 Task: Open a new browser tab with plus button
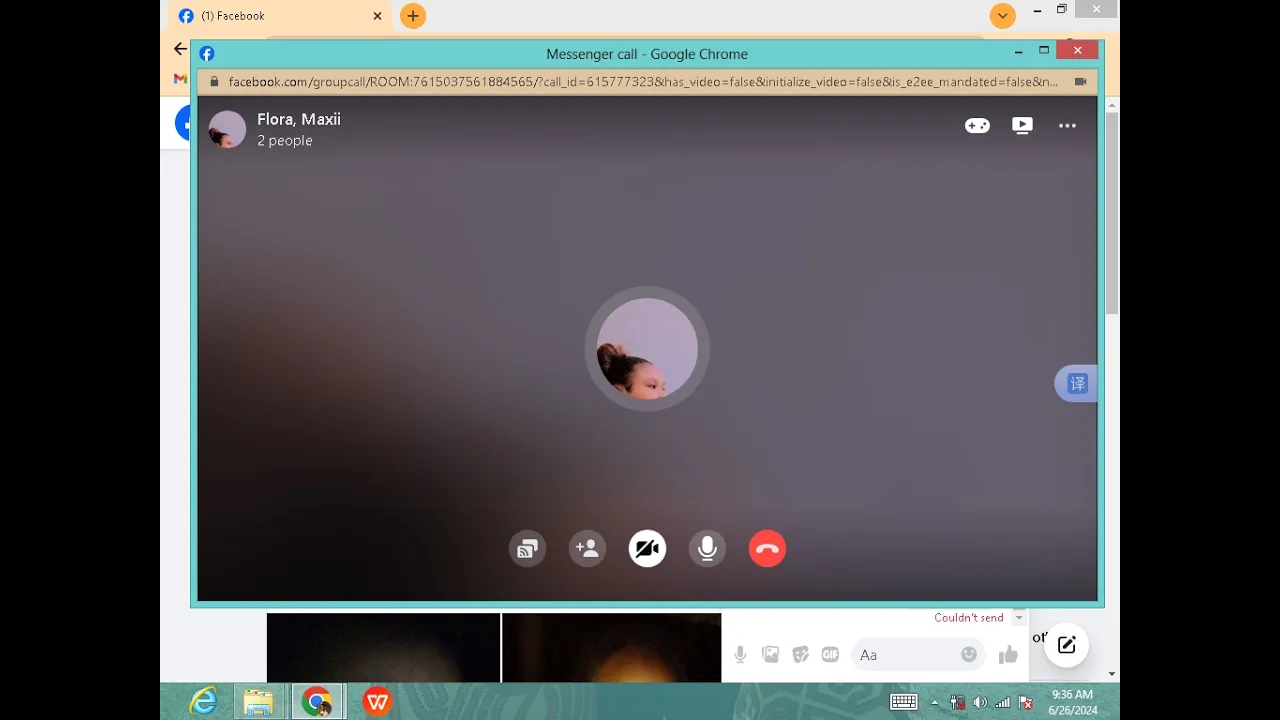tap(413, 16)
